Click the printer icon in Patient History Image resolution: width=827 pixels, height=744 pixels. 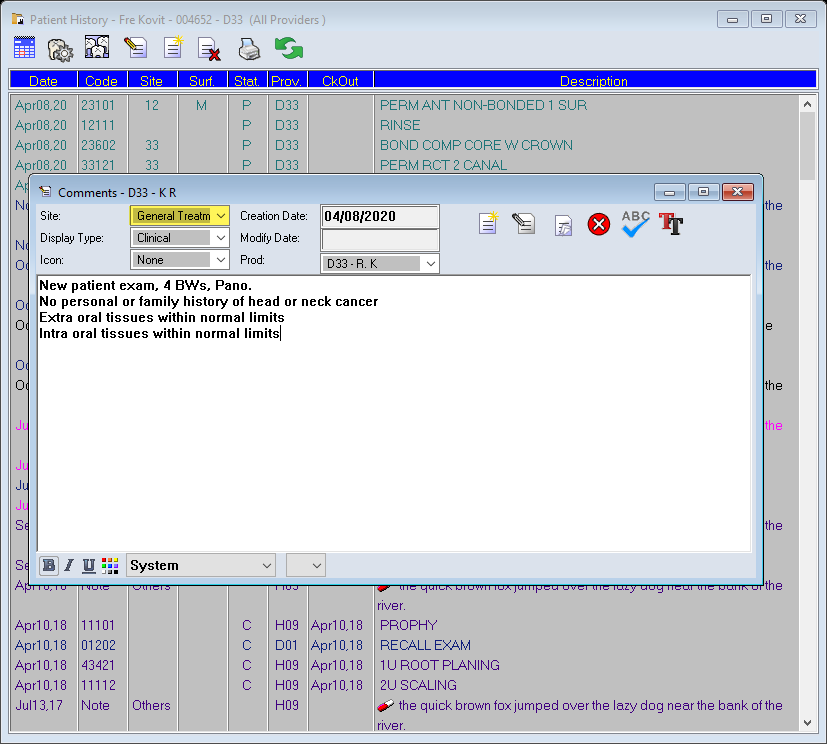tap(248, 48)
